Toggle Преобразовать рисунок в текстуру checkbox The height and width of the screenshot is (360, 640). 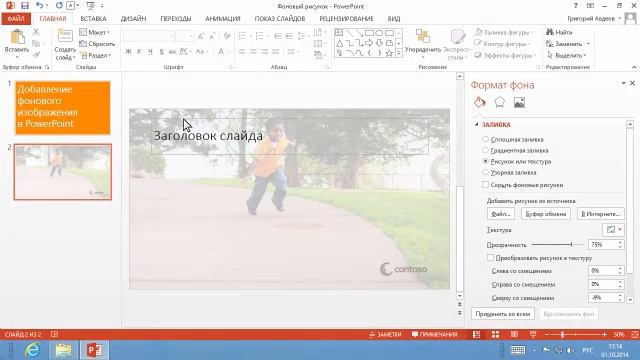point(490,258)
